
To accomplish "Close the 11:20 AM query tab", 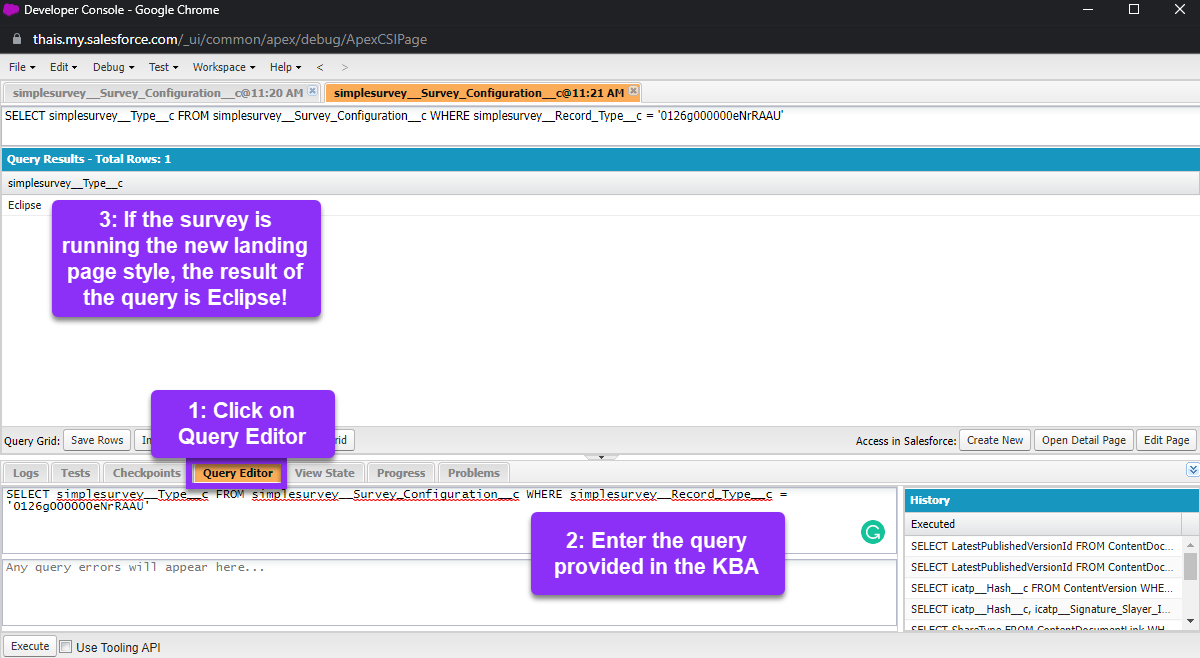I will (312, 92).
